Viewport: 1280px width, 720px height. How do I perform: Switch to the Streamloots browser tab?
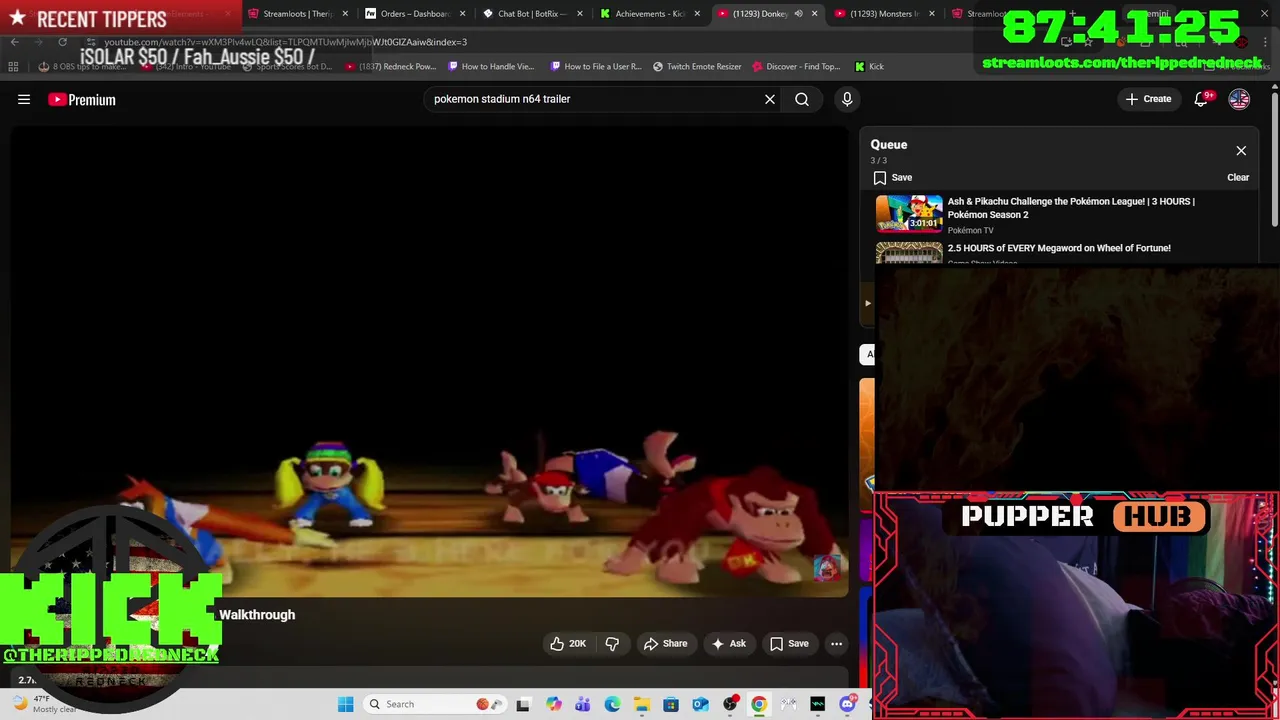pos(298,14)
